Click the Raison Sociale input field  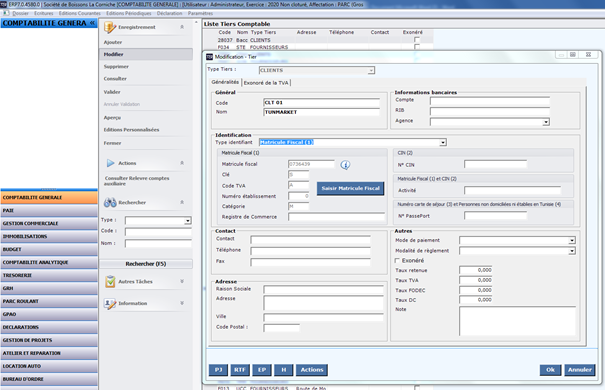point(323,289)
